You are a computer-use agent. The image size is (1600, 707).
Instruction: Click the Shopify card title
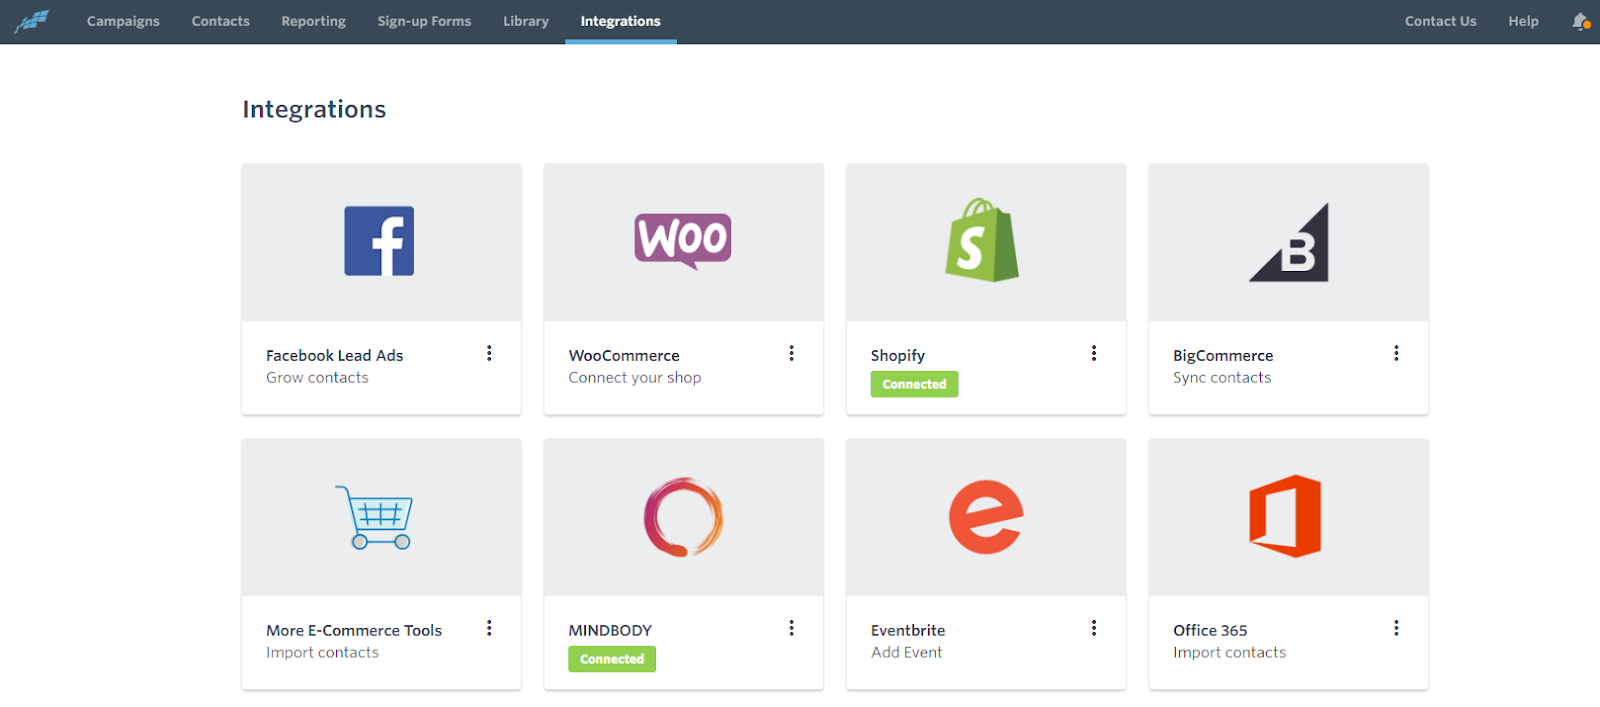pos(898,355)
